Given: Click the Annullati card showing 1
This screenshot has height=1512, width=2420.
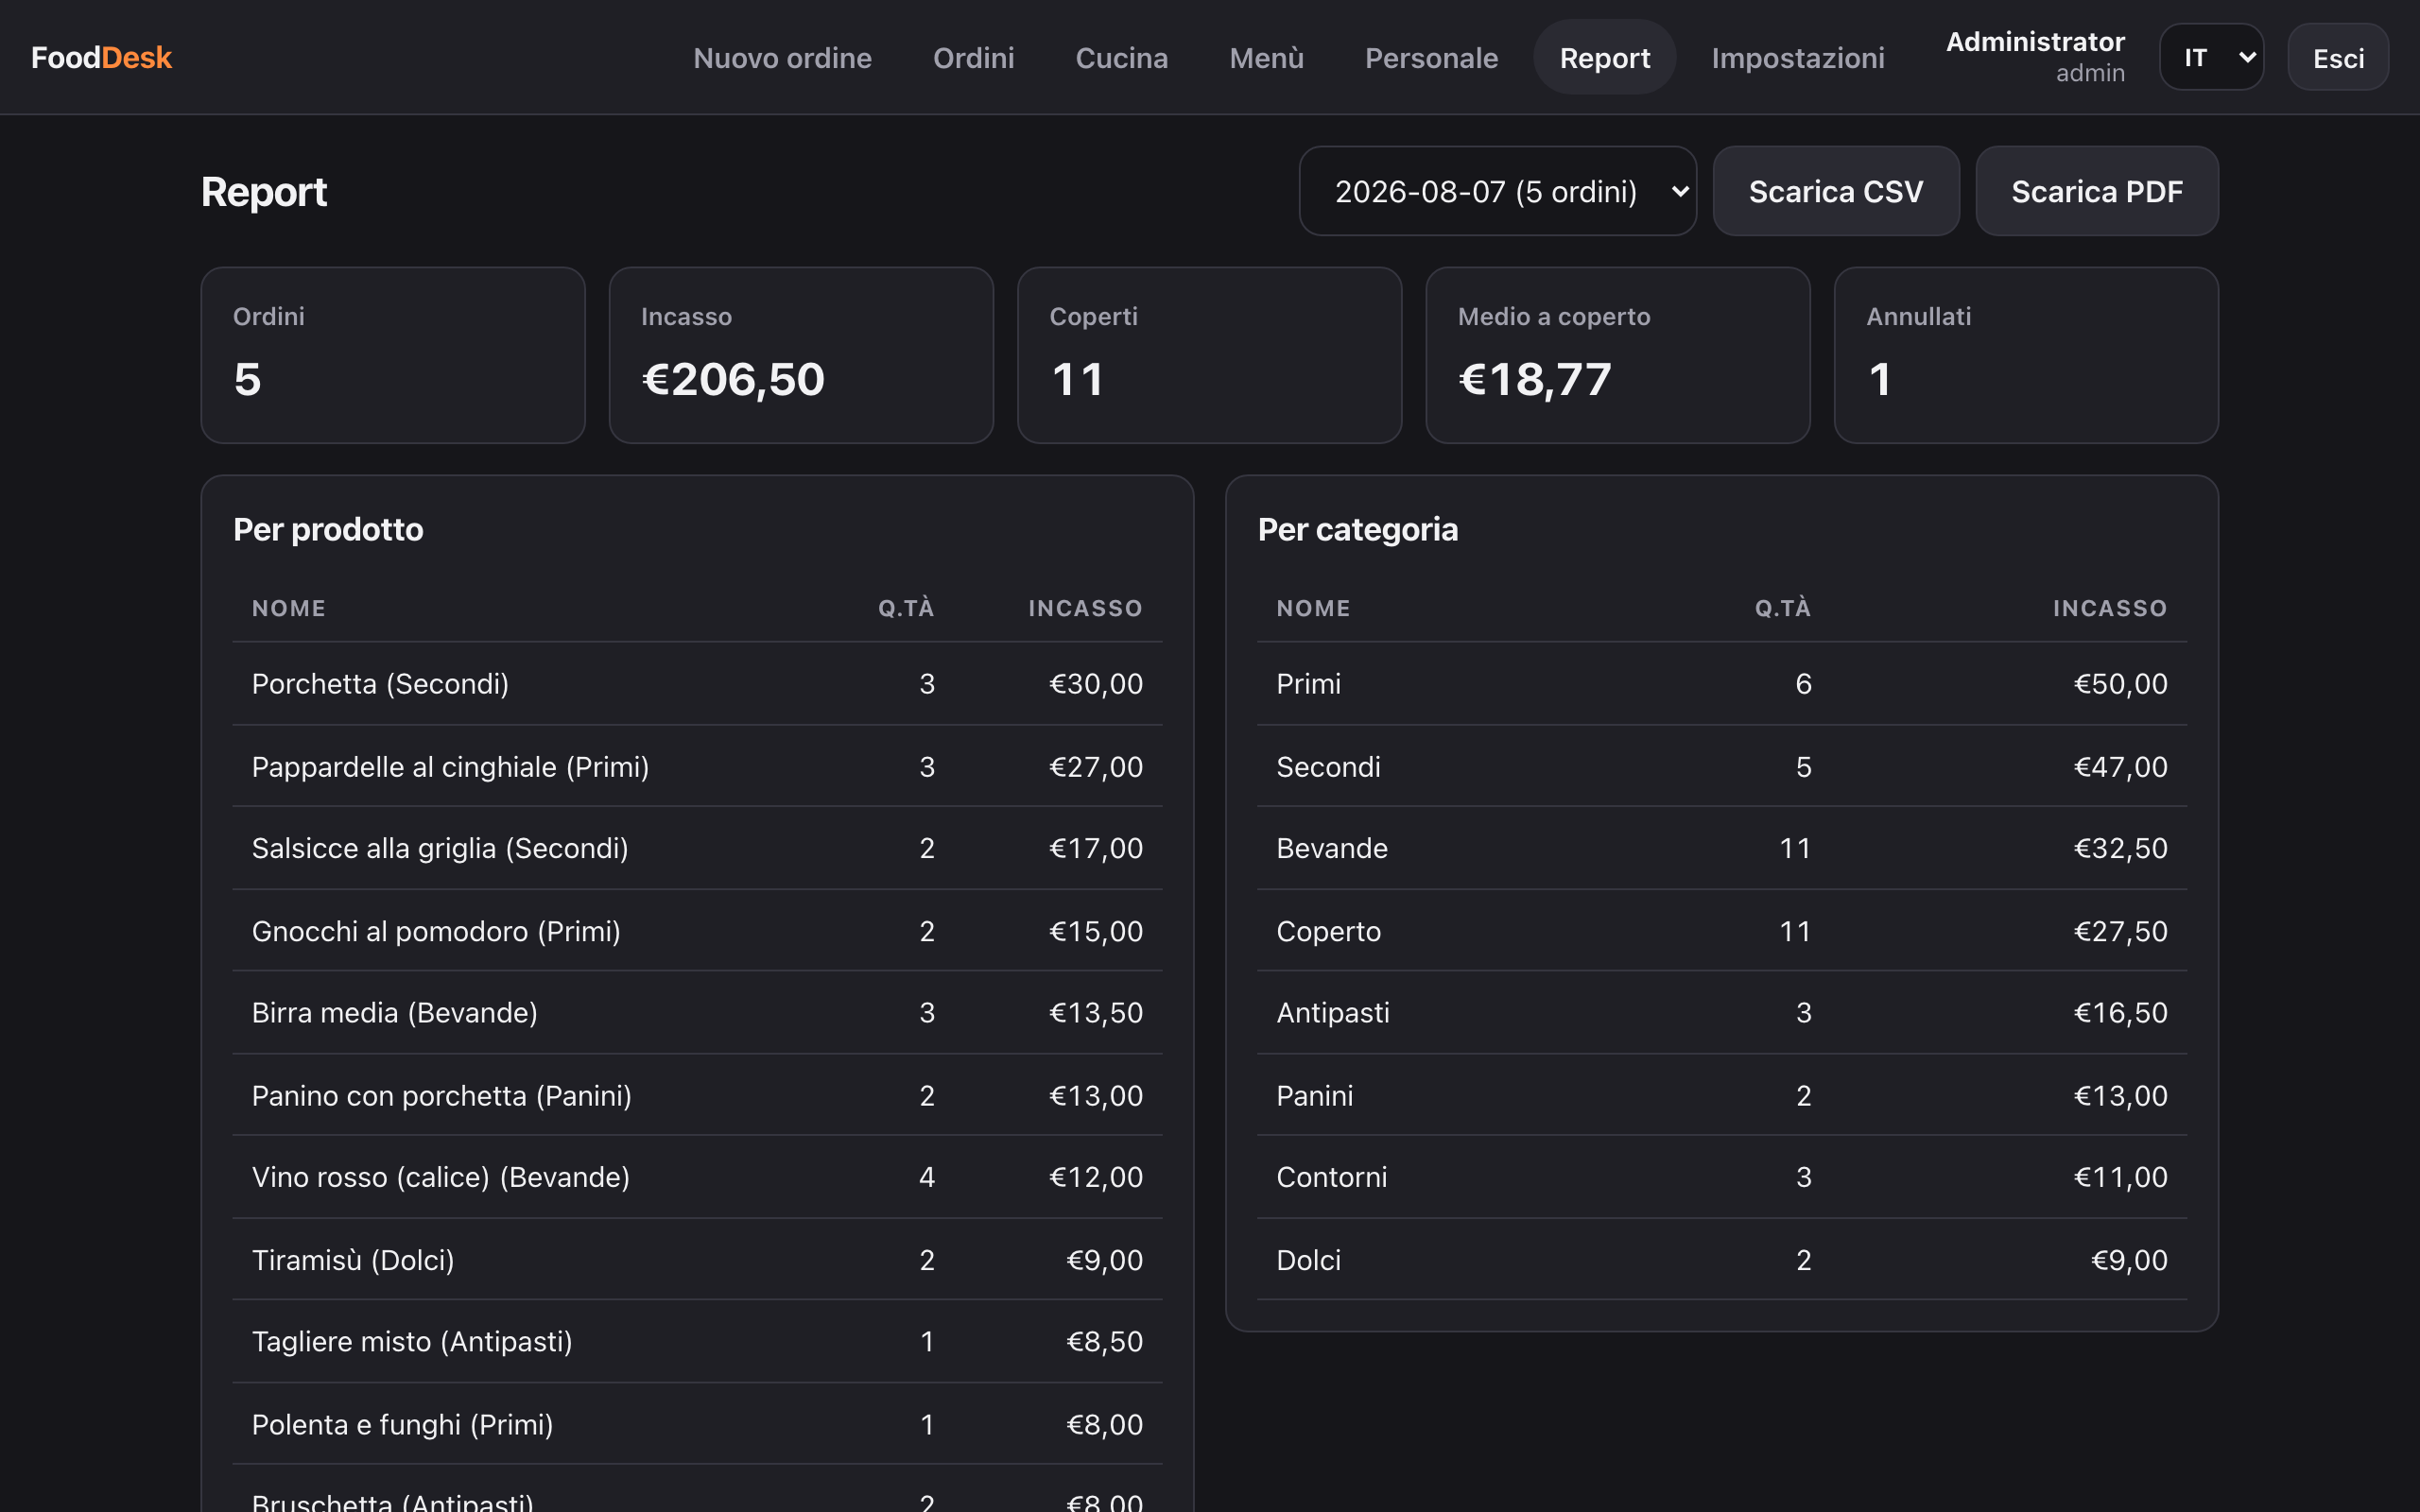Looking at the screenshot, I should pos(2026,355).
